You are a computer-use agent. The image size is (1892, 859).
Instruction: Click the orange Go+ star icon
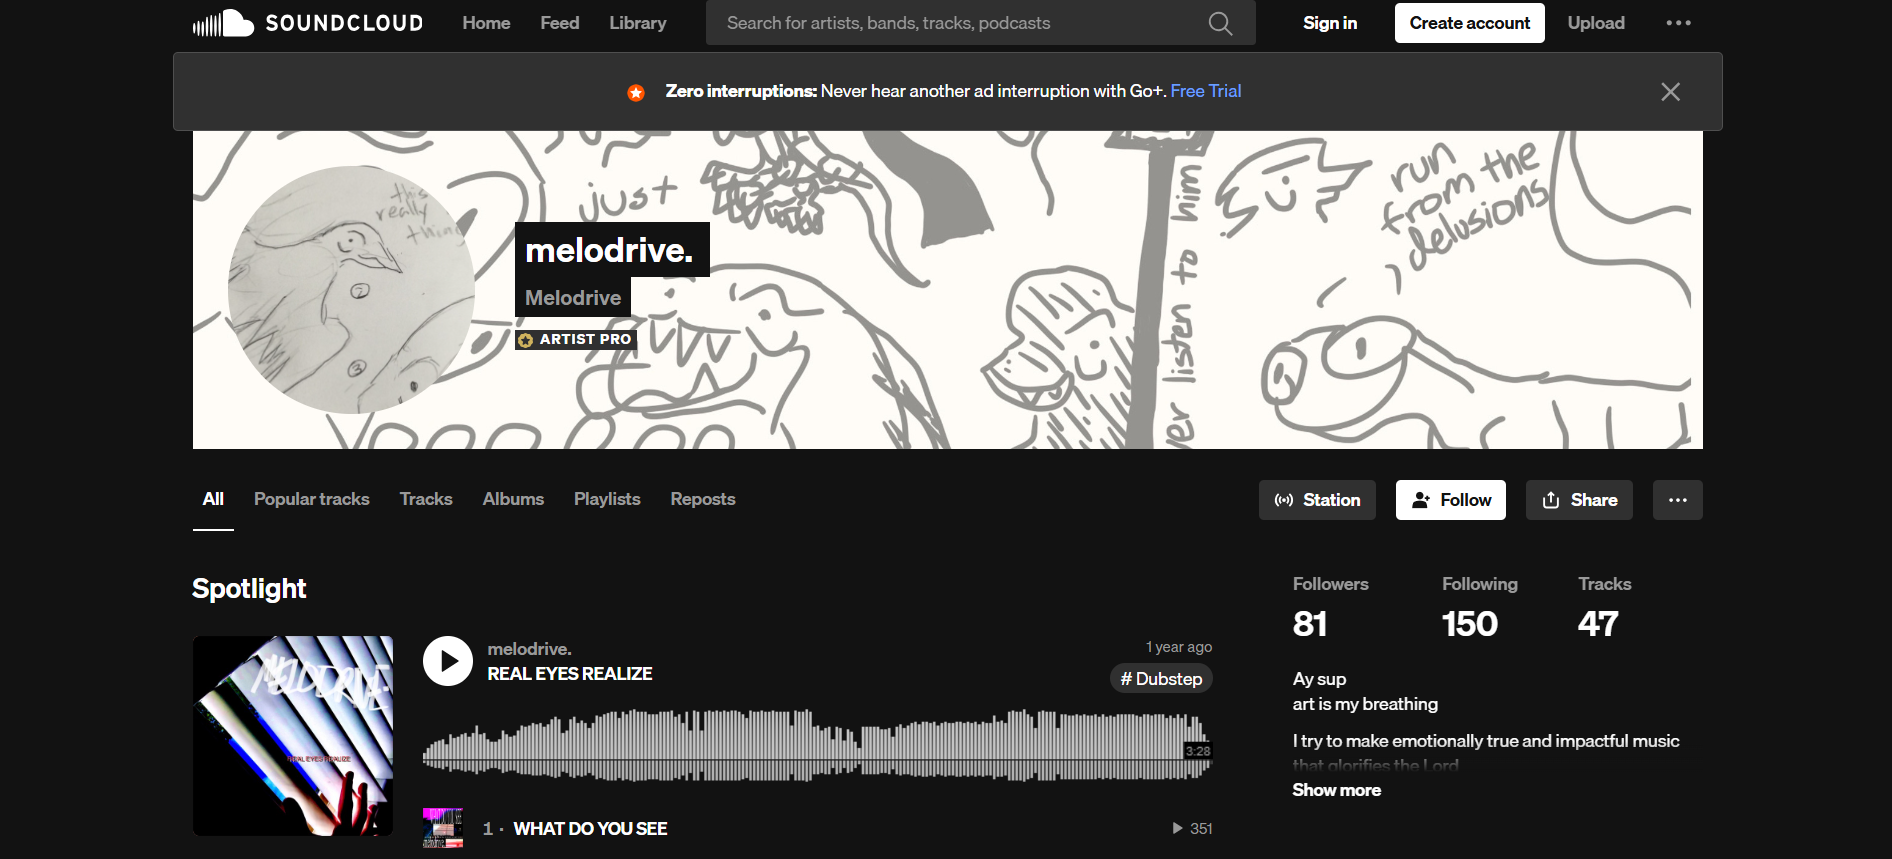636,92
